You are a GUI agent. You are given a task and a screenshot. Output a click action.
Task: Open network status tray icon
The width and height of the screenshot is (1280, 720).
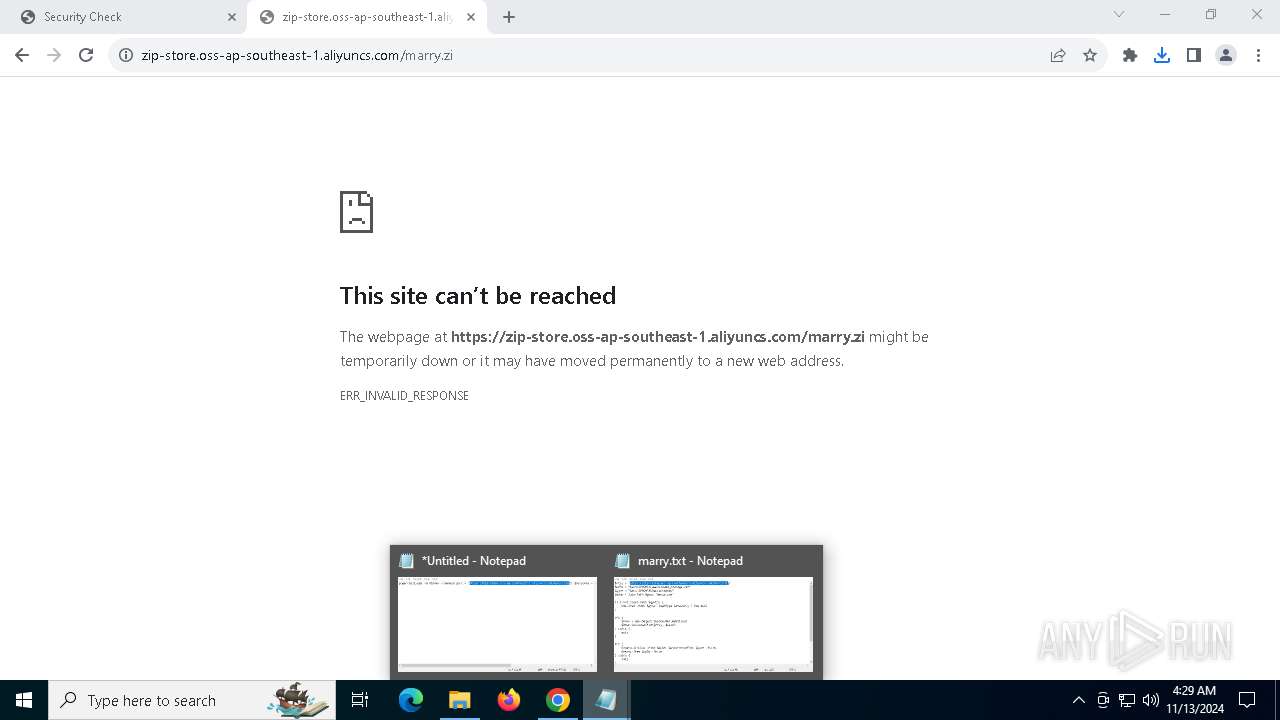(x=1127, y=700)
